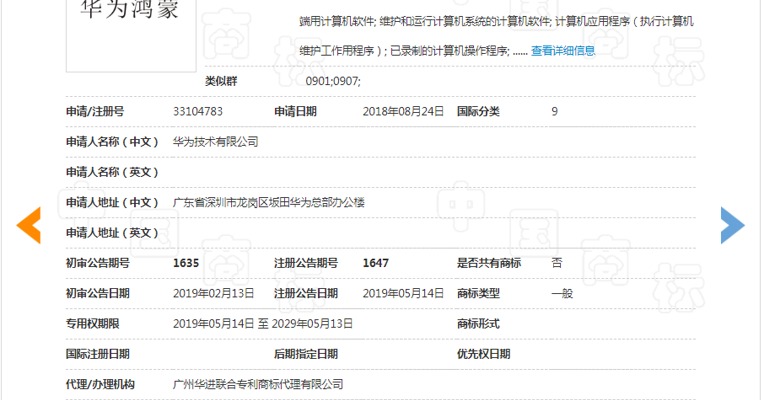Click the 华为鸿蒙 trademark image
This screenshot has width=764, height=400.
[131, 35]
